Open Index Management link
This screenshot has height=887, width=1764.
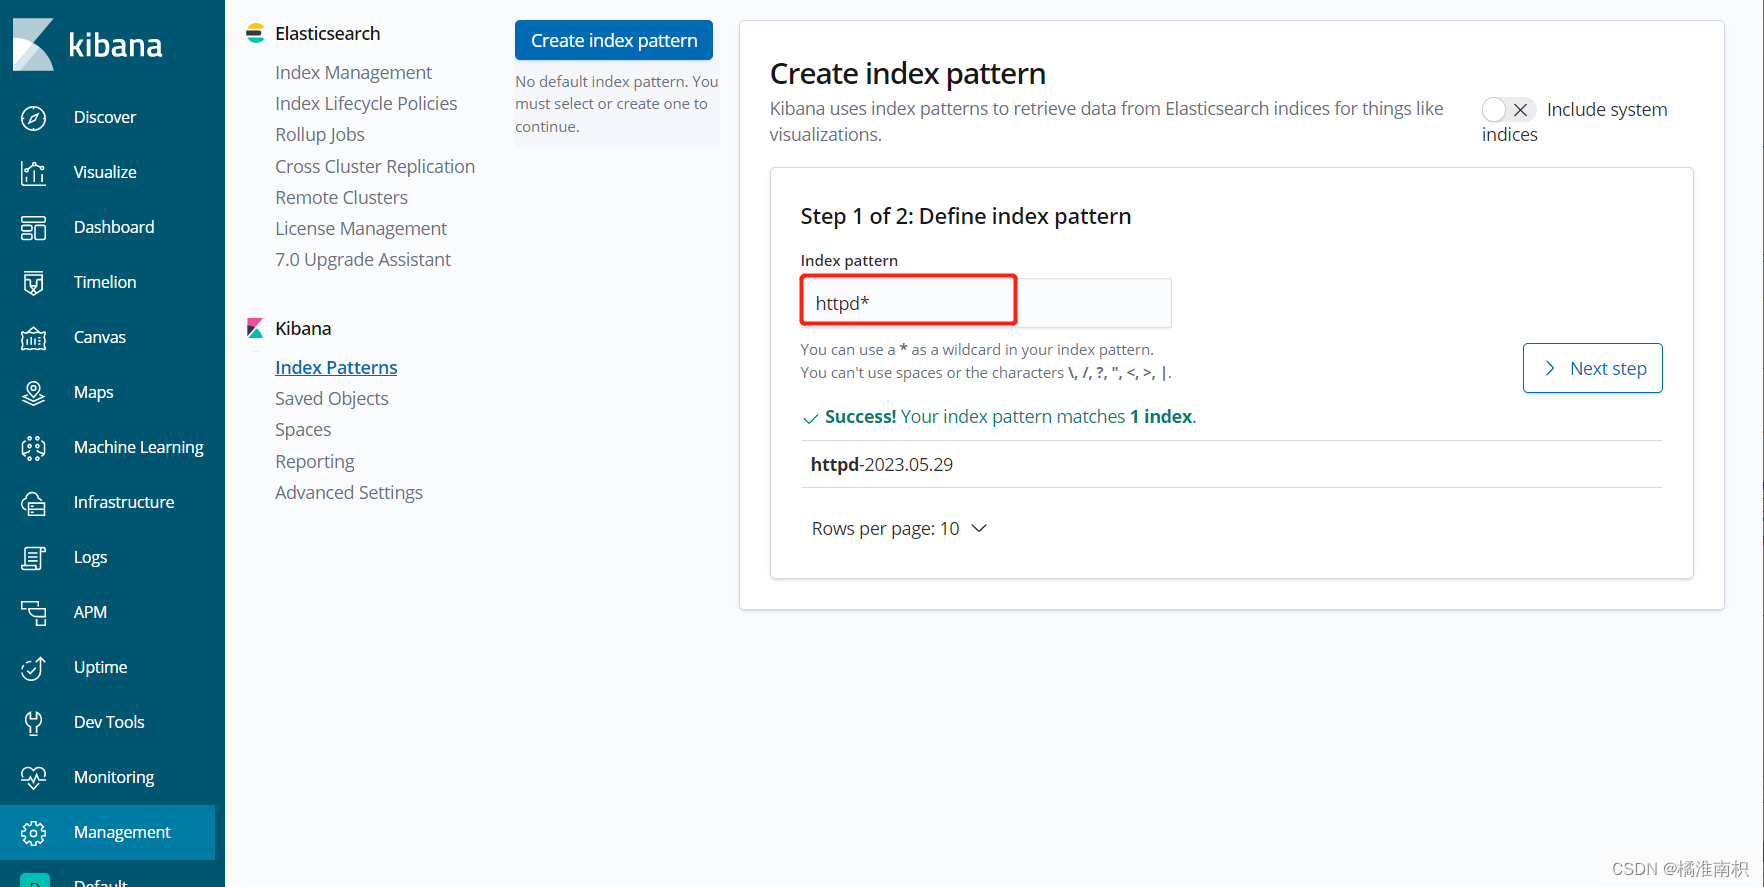pyautogui.click(x=353, y=72)
